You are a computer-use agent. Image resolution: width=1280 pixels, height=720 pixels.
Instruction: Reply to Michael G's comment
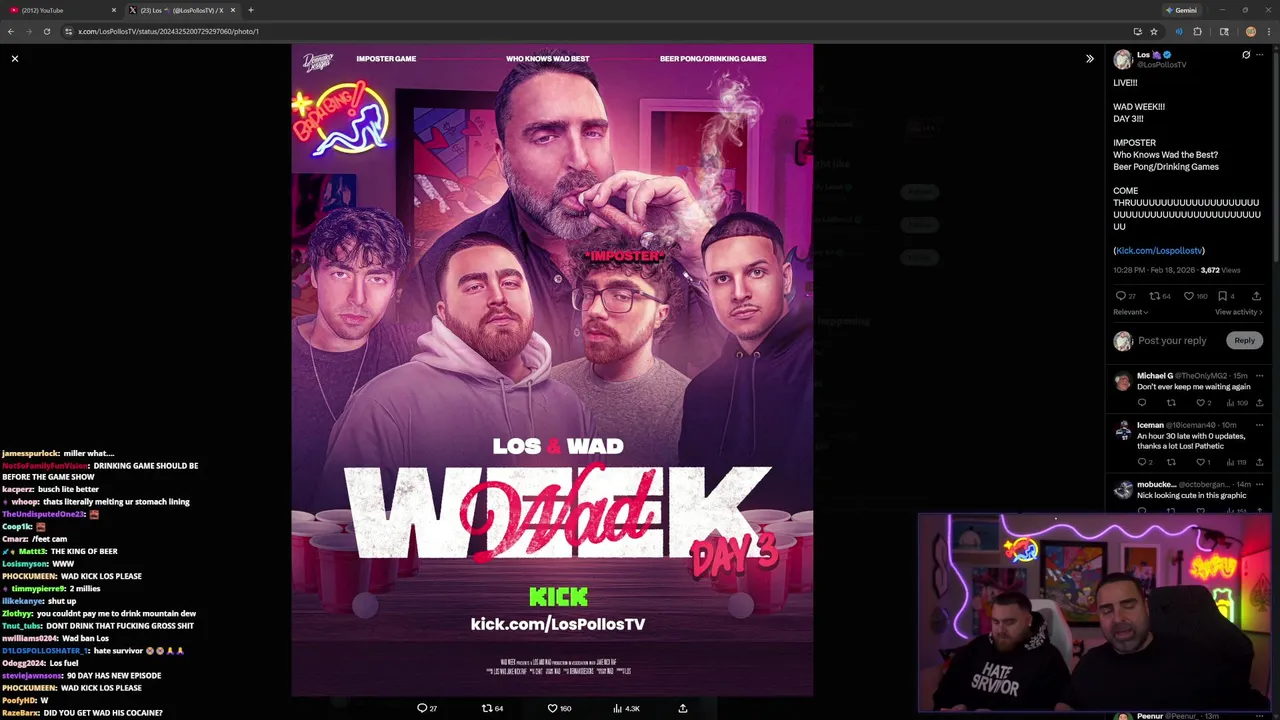(x=1142, y=403)
